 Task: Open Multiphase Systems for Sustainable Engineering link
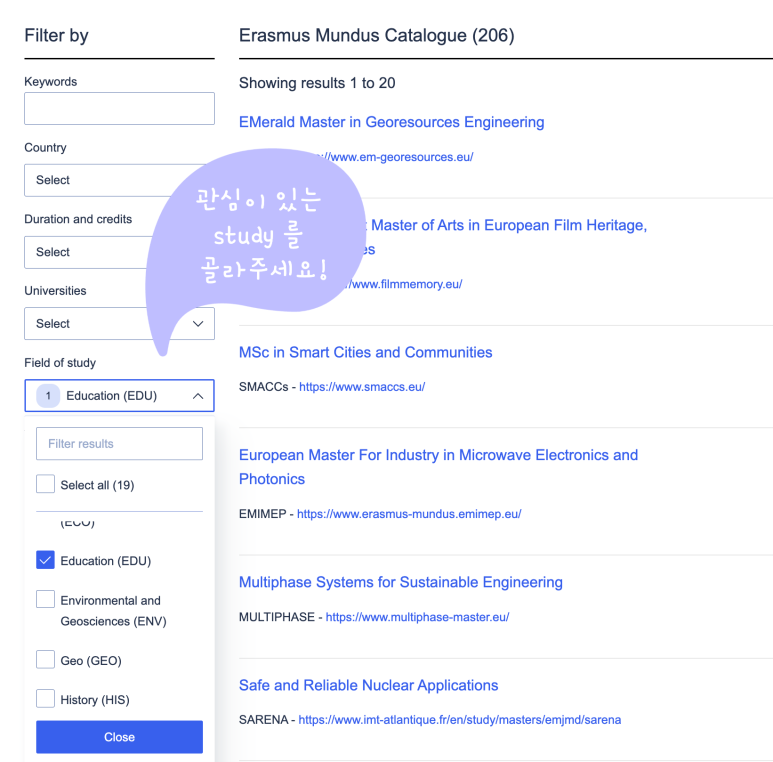coord(401,582)
